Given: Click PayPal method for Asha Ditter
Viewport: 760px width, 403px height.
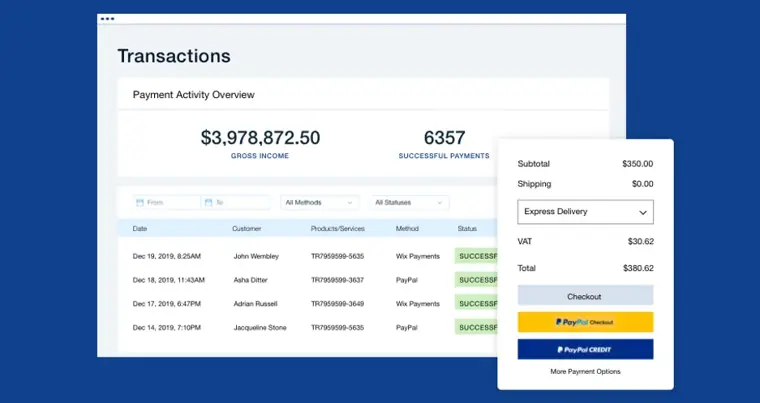Looking at the screenshot, I should [407, 280].
